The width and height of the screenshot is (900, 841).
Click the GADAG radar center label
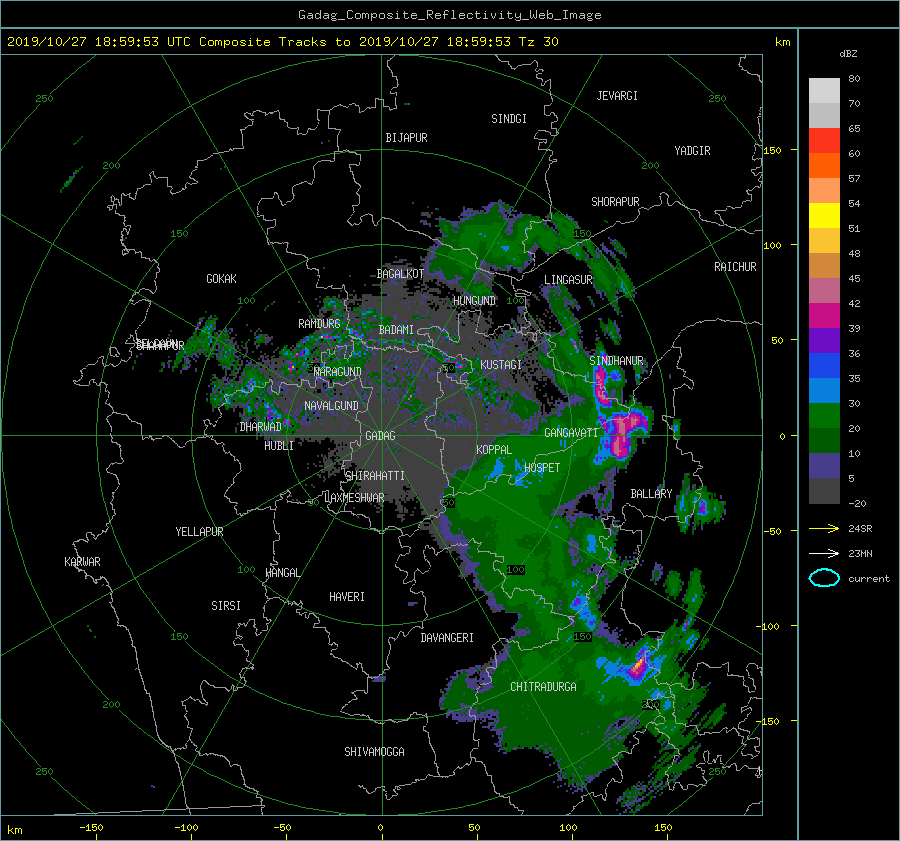point(380,436)
